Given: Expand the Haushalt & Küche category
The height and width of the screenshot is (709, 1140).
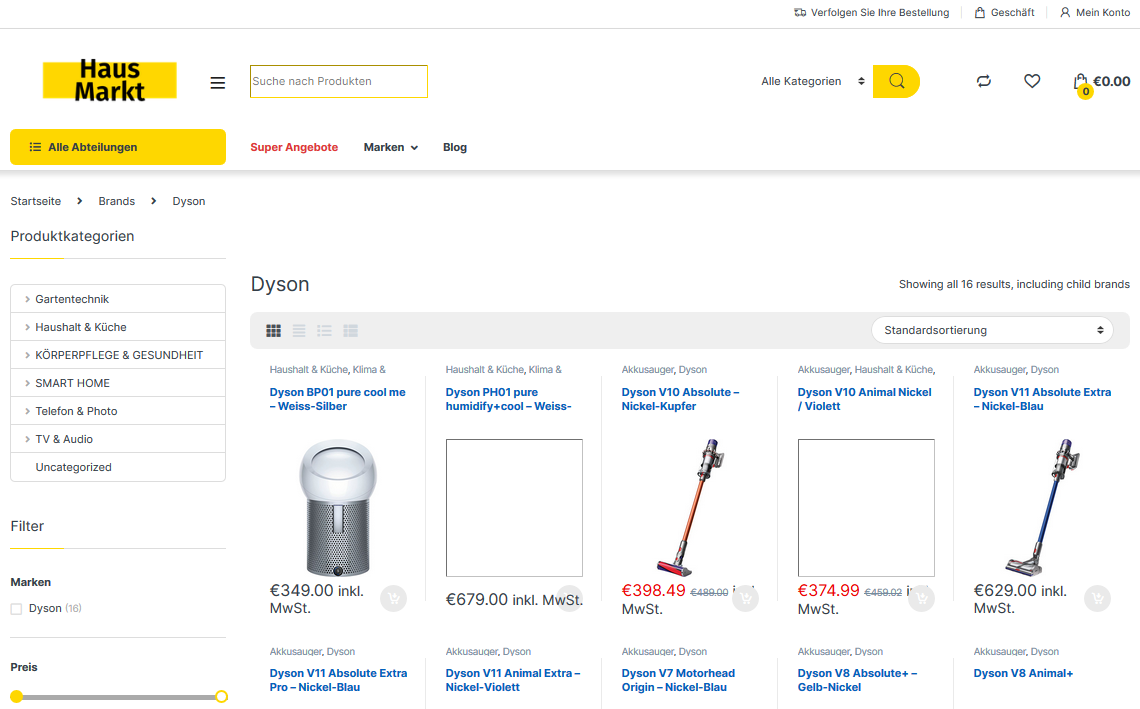Looking at the screenshot, I should 27,327.
